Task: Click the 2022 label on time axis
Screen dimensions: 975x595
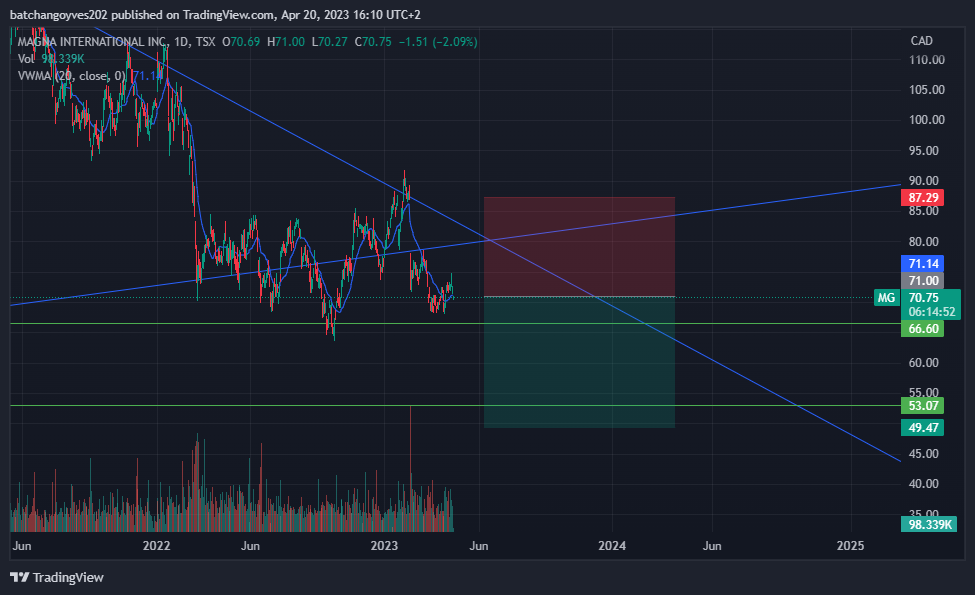Action: (x=156, y=546)
